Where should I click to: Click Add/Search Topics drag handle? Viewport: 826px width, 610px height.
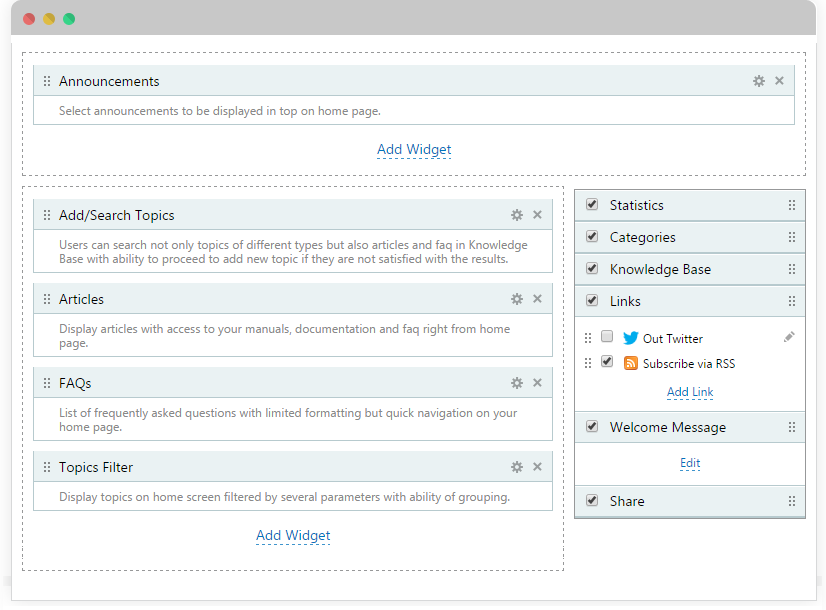47,215
